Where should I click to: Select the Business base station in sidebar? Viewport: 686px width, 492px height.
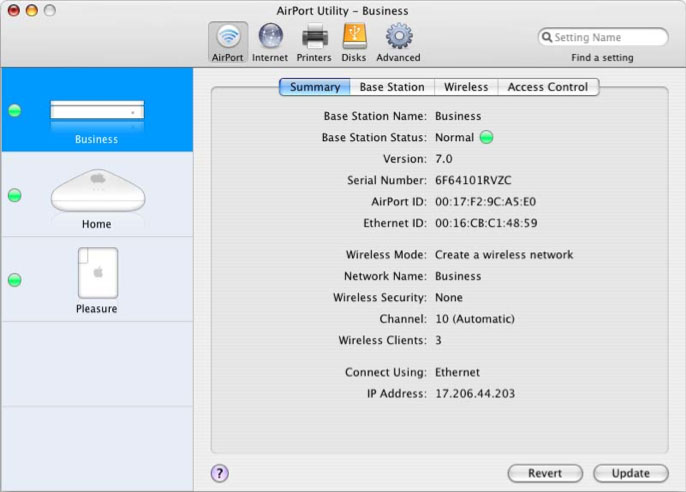tap(97, 110)
